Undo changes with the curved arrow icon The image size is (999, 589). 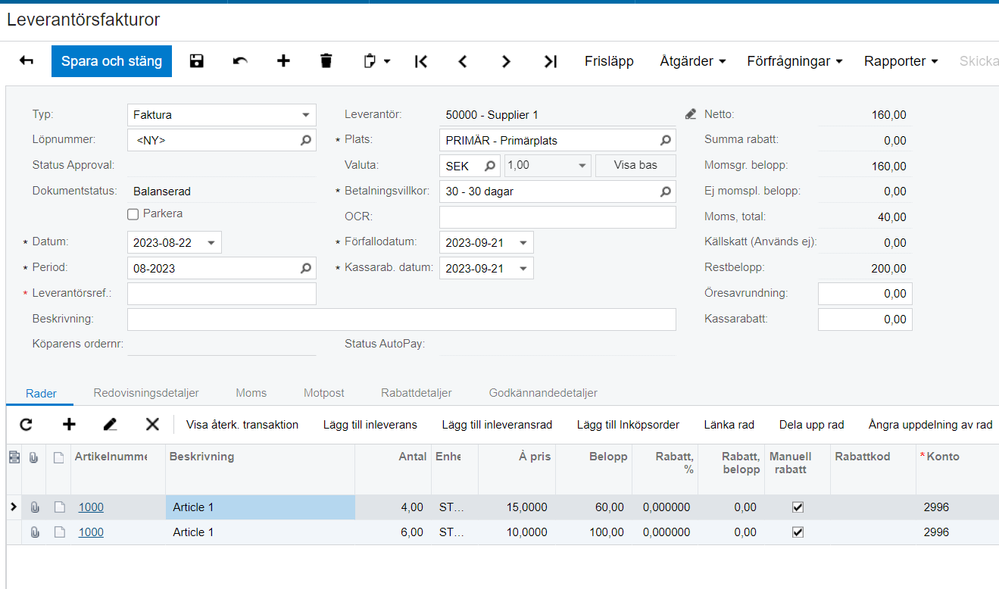(240, 61)
